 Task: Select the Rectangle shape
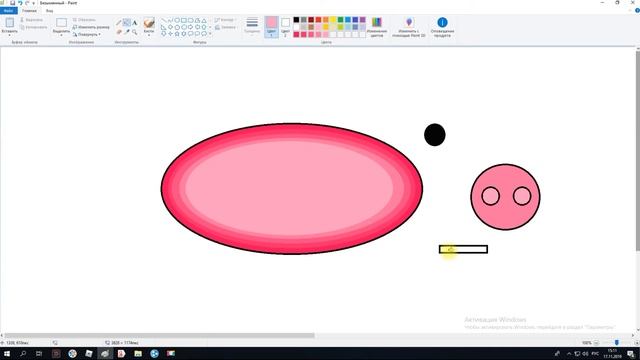click(x=184, y=20)
